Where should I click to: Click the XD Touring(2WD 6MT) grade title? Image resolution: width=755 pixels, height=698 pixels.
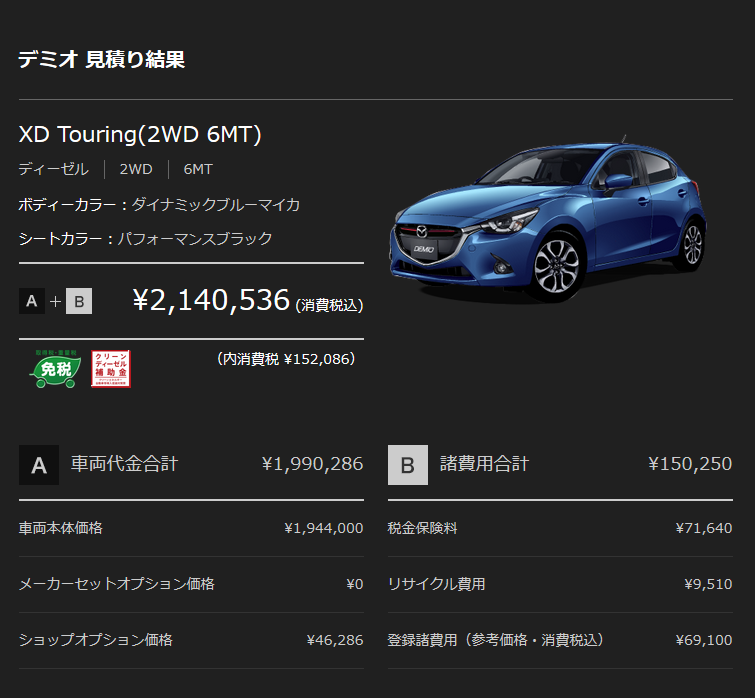[x=140, y=134]
